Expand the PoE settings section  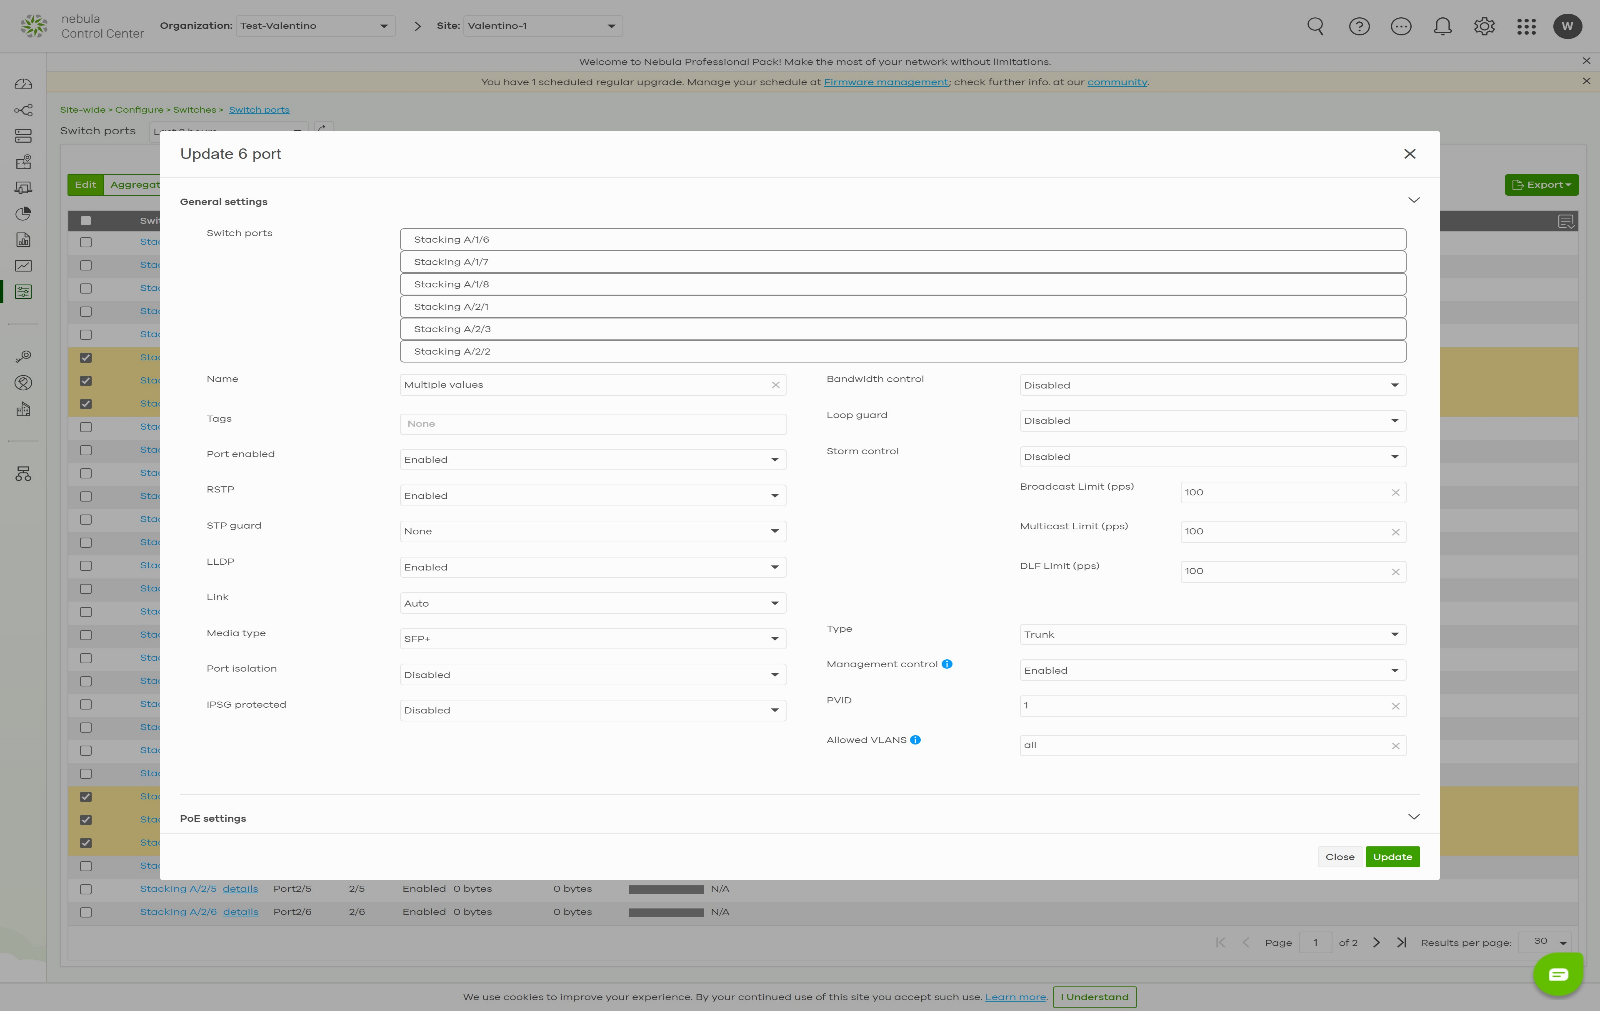pyautogui.click(x=1413, y=817)
